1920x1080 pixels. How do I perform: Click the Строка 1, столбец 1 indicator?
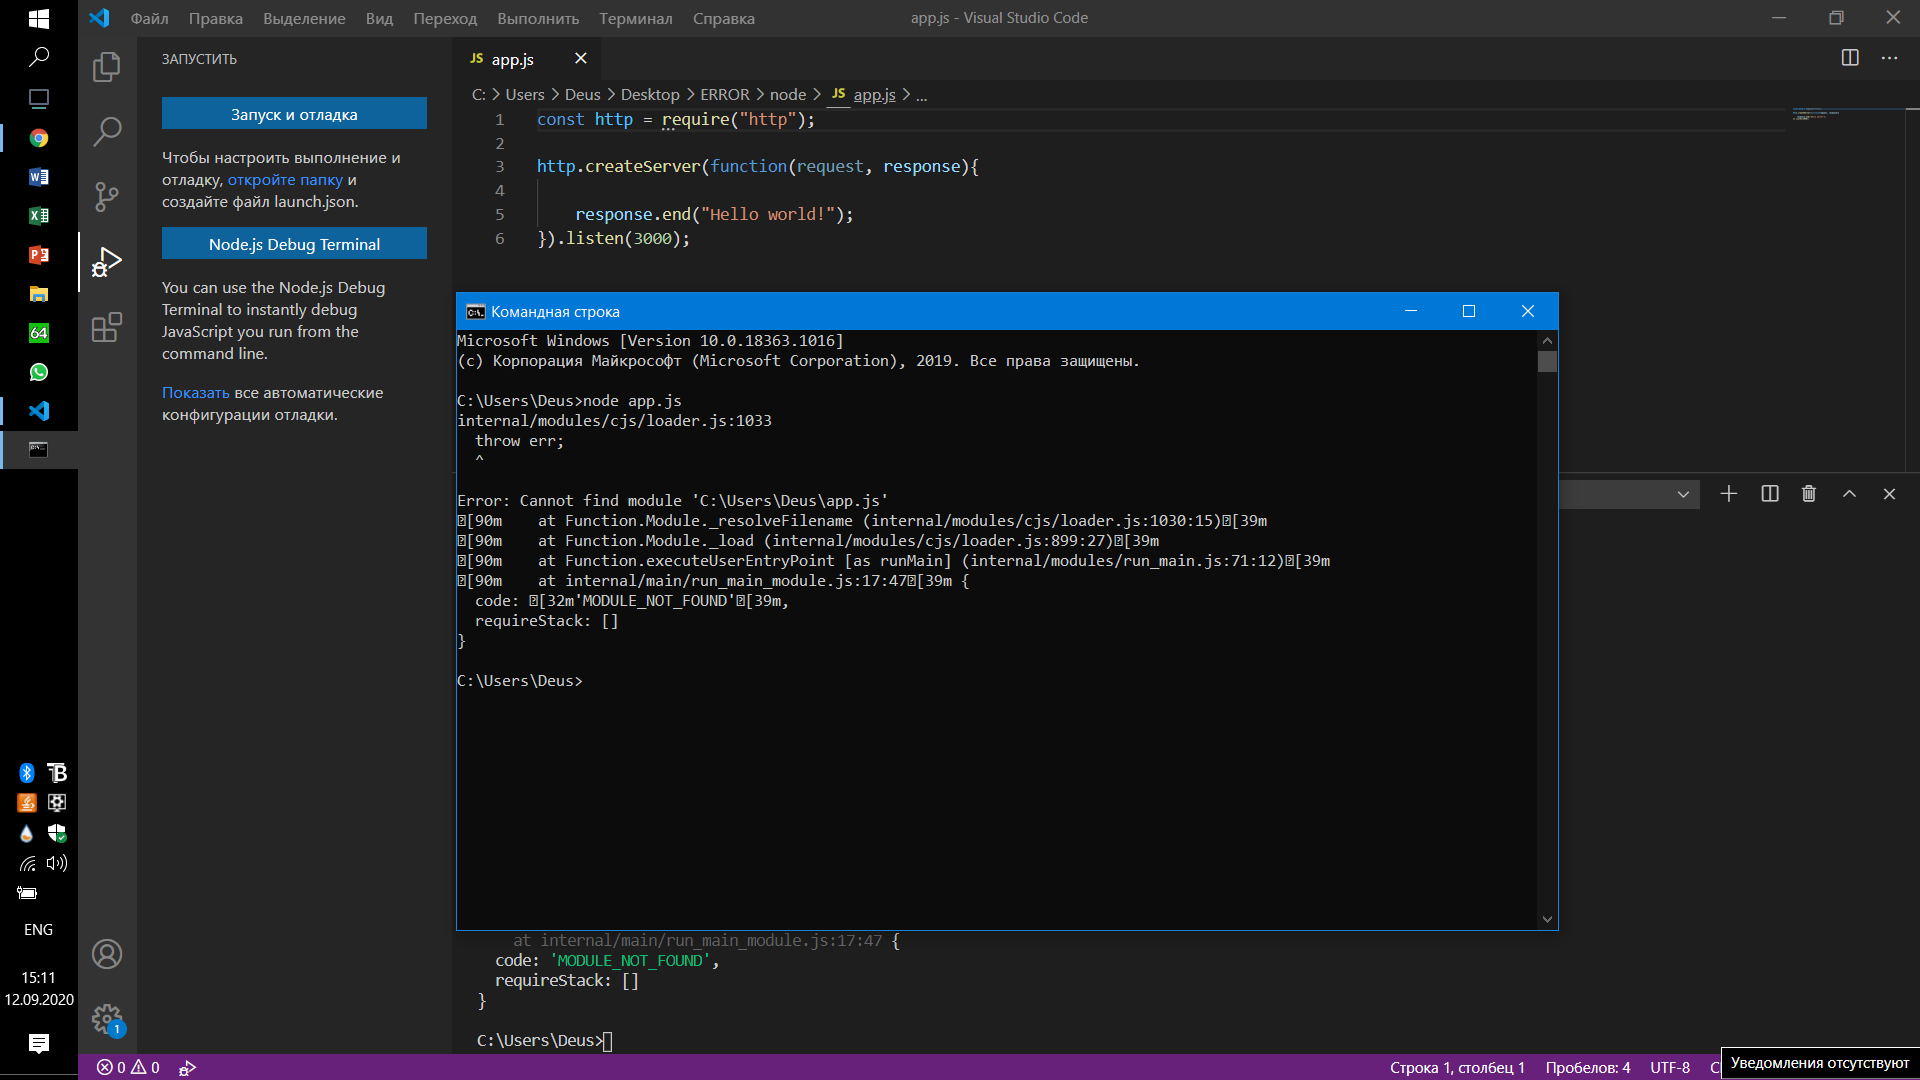1457,1068
